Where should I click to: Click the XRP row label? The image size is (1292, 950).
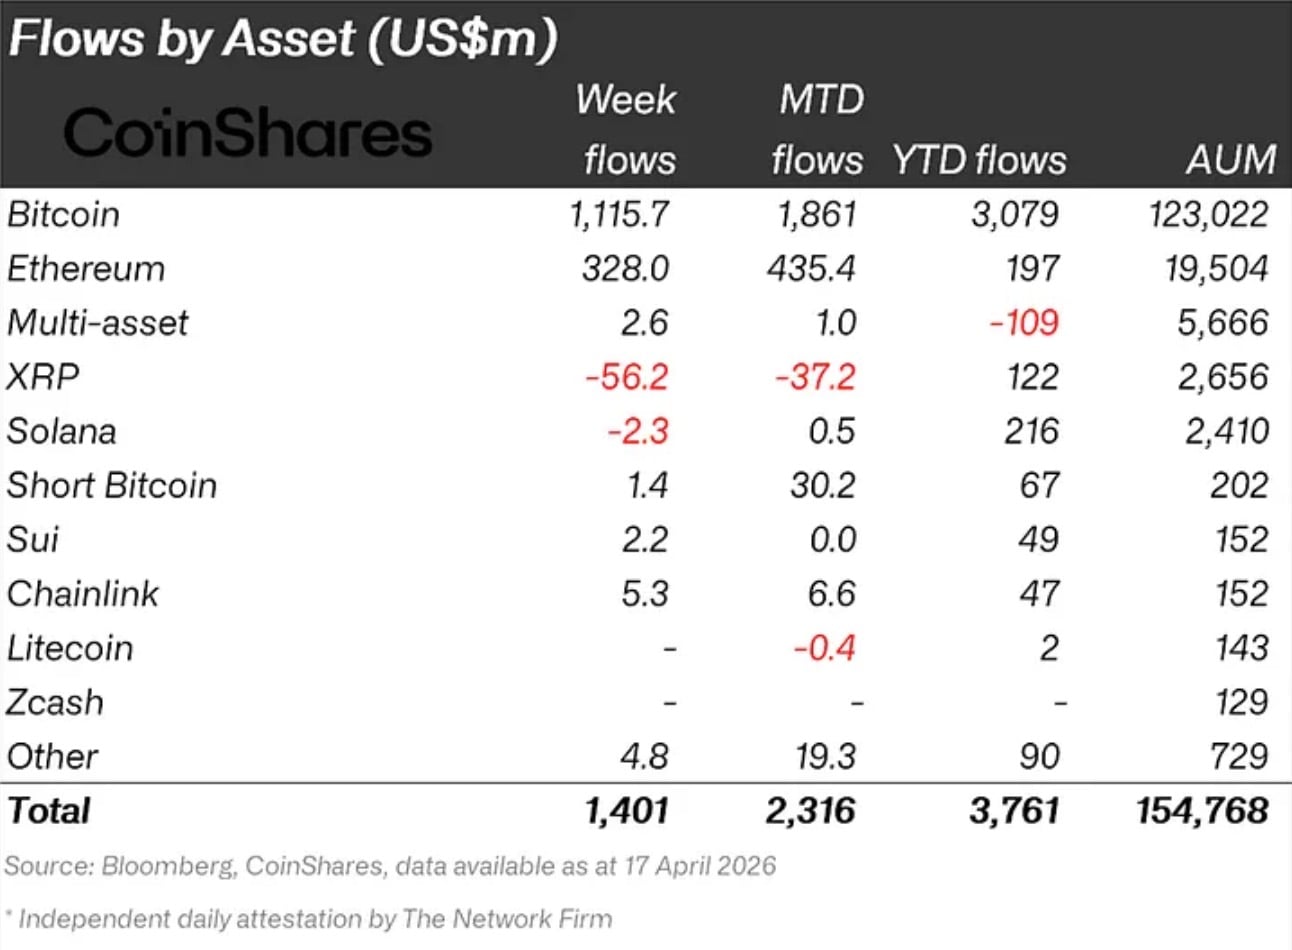[43, 376]
